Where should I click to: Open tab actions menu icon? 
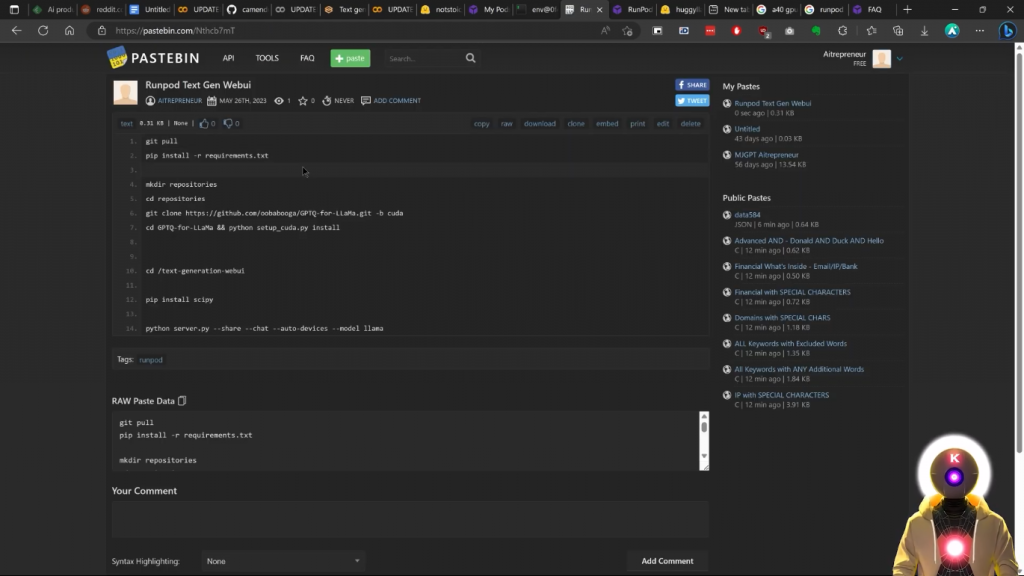click(14, 9)
